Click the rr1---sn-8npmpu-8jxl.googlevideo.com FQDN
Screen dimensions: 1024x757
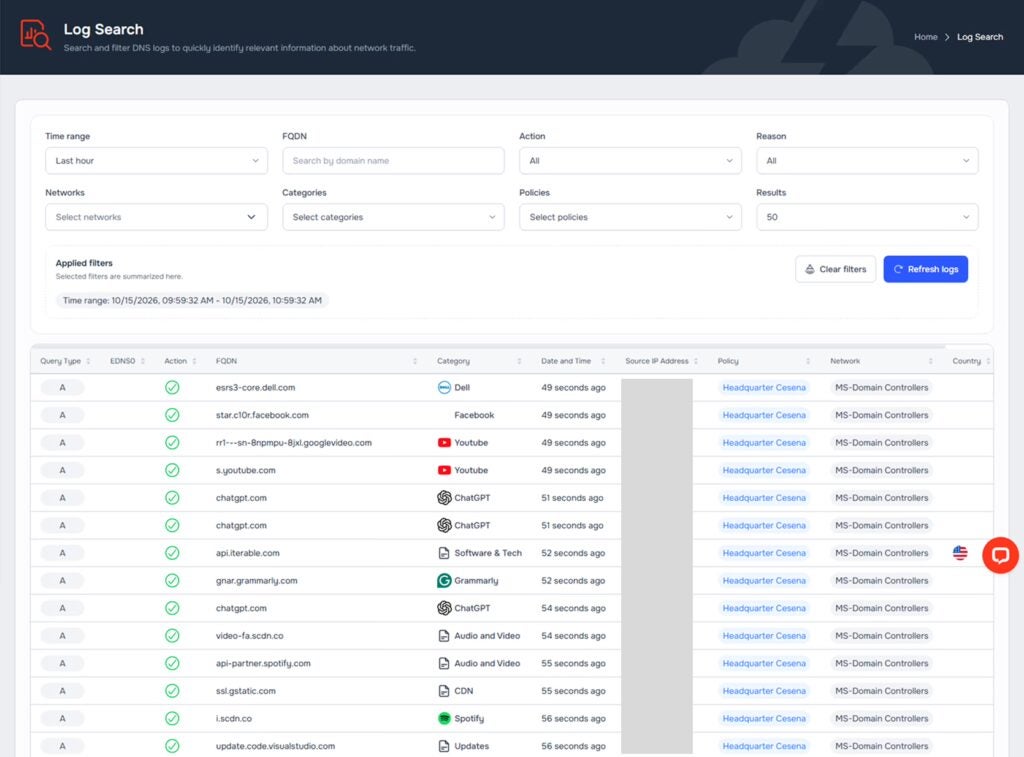294,443
